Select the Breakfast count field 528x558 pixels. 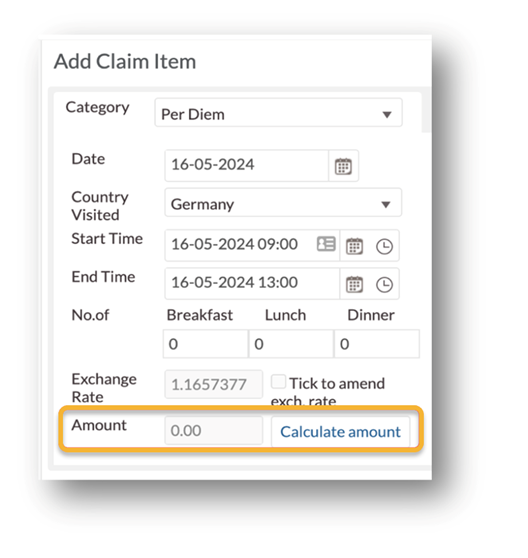tap(205, 344)
